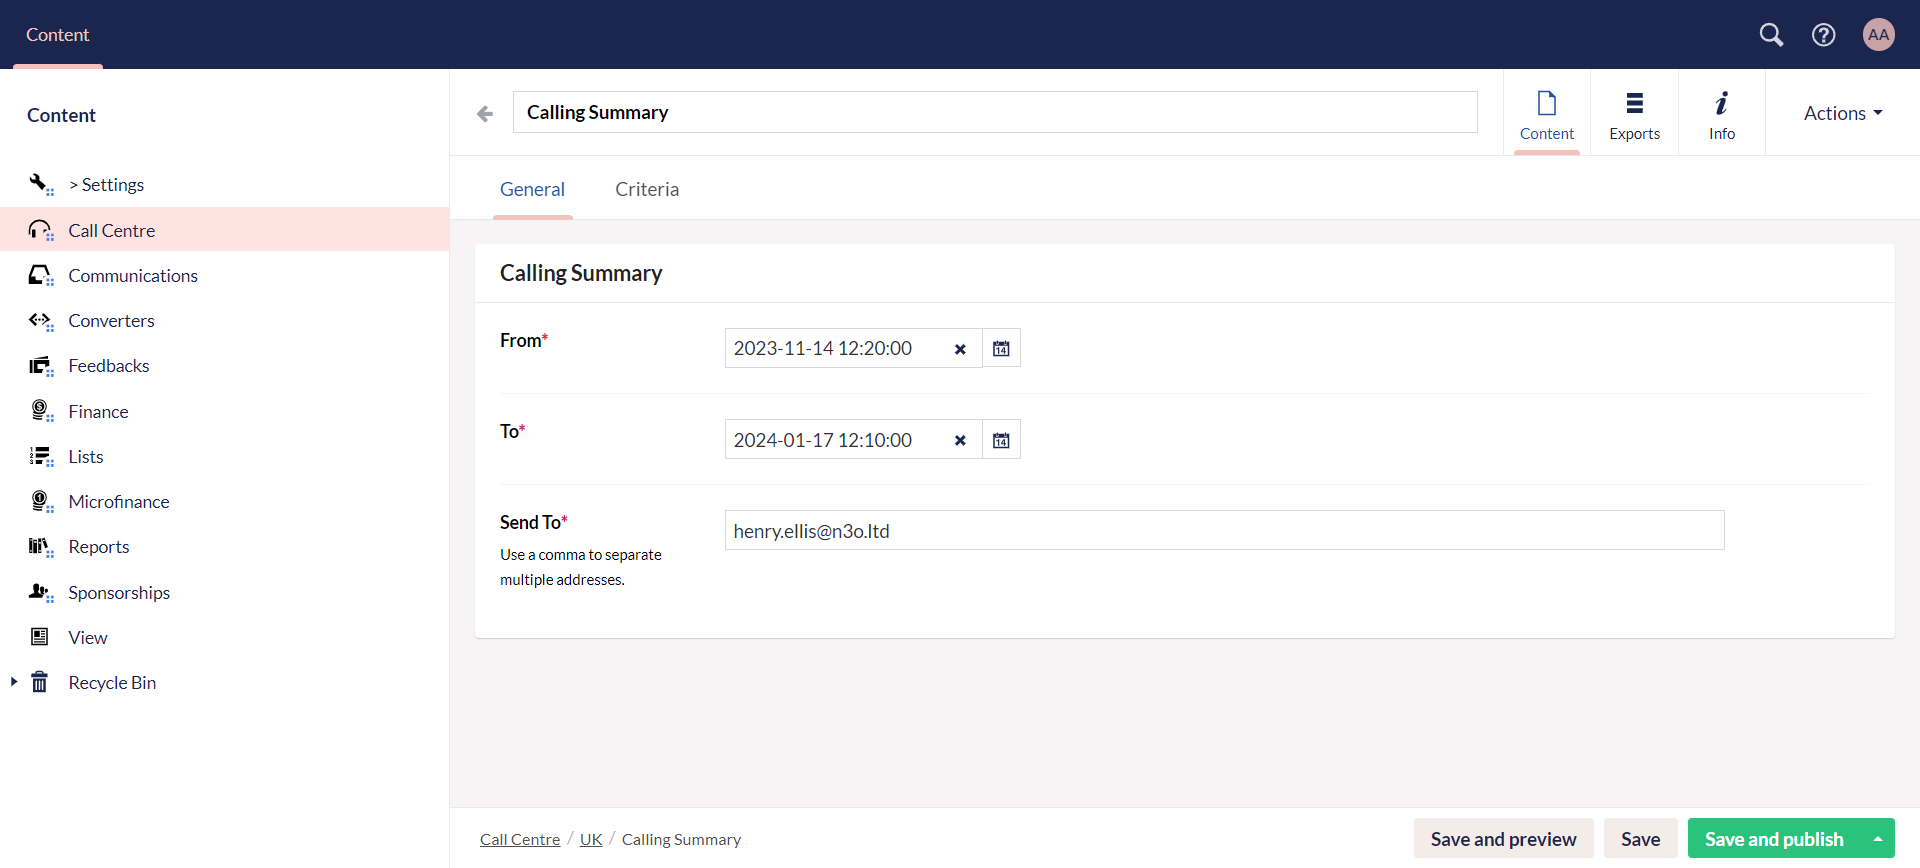Select the Content section in top nav
1920x868 pixels.
pos(58,35)
